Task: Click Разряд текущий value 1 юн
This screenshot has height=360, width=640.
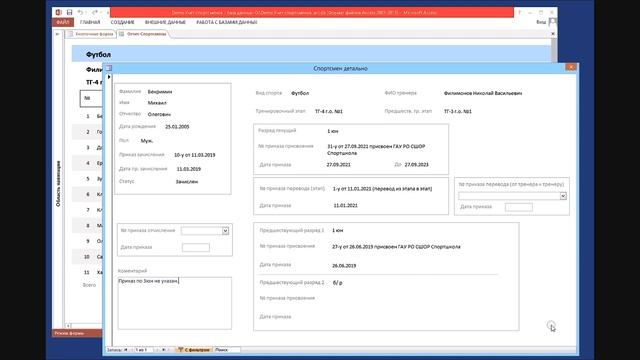Action: (x=333, y=131)
